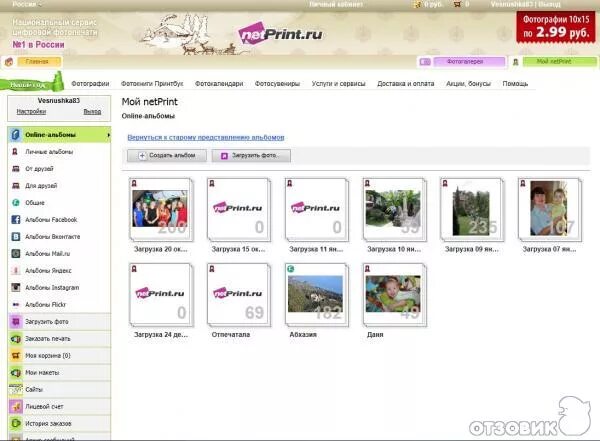The width and height of the screenshot is (600, 441).
Task: Open the Загрузка 15 ок... album thumbnail
Action: click(x=238, y=210)
